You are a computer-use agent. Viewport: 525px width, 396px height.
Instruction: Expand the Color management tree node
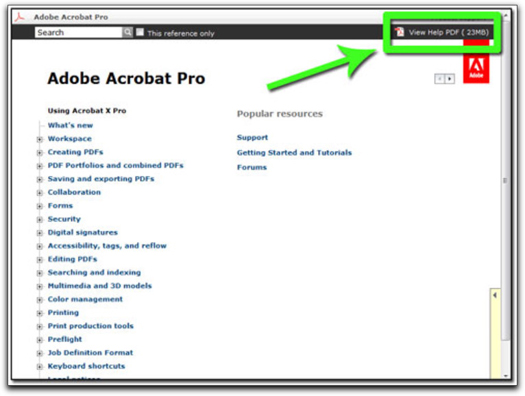[x=40, y=300]
